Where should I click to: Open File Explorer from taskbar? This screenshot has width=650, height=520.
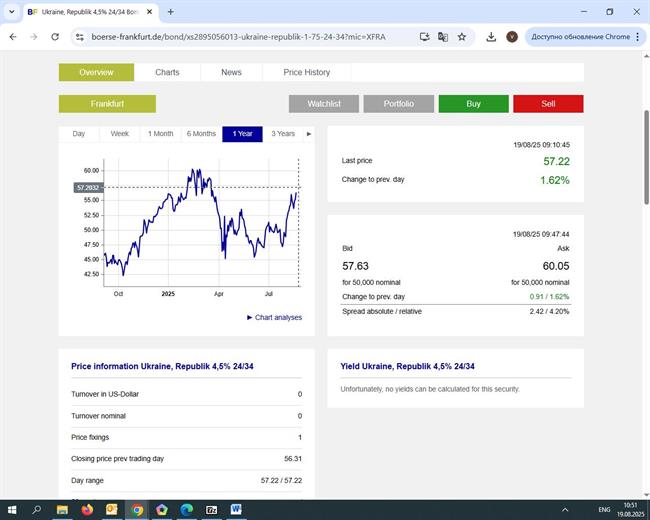tap(62, 510)
